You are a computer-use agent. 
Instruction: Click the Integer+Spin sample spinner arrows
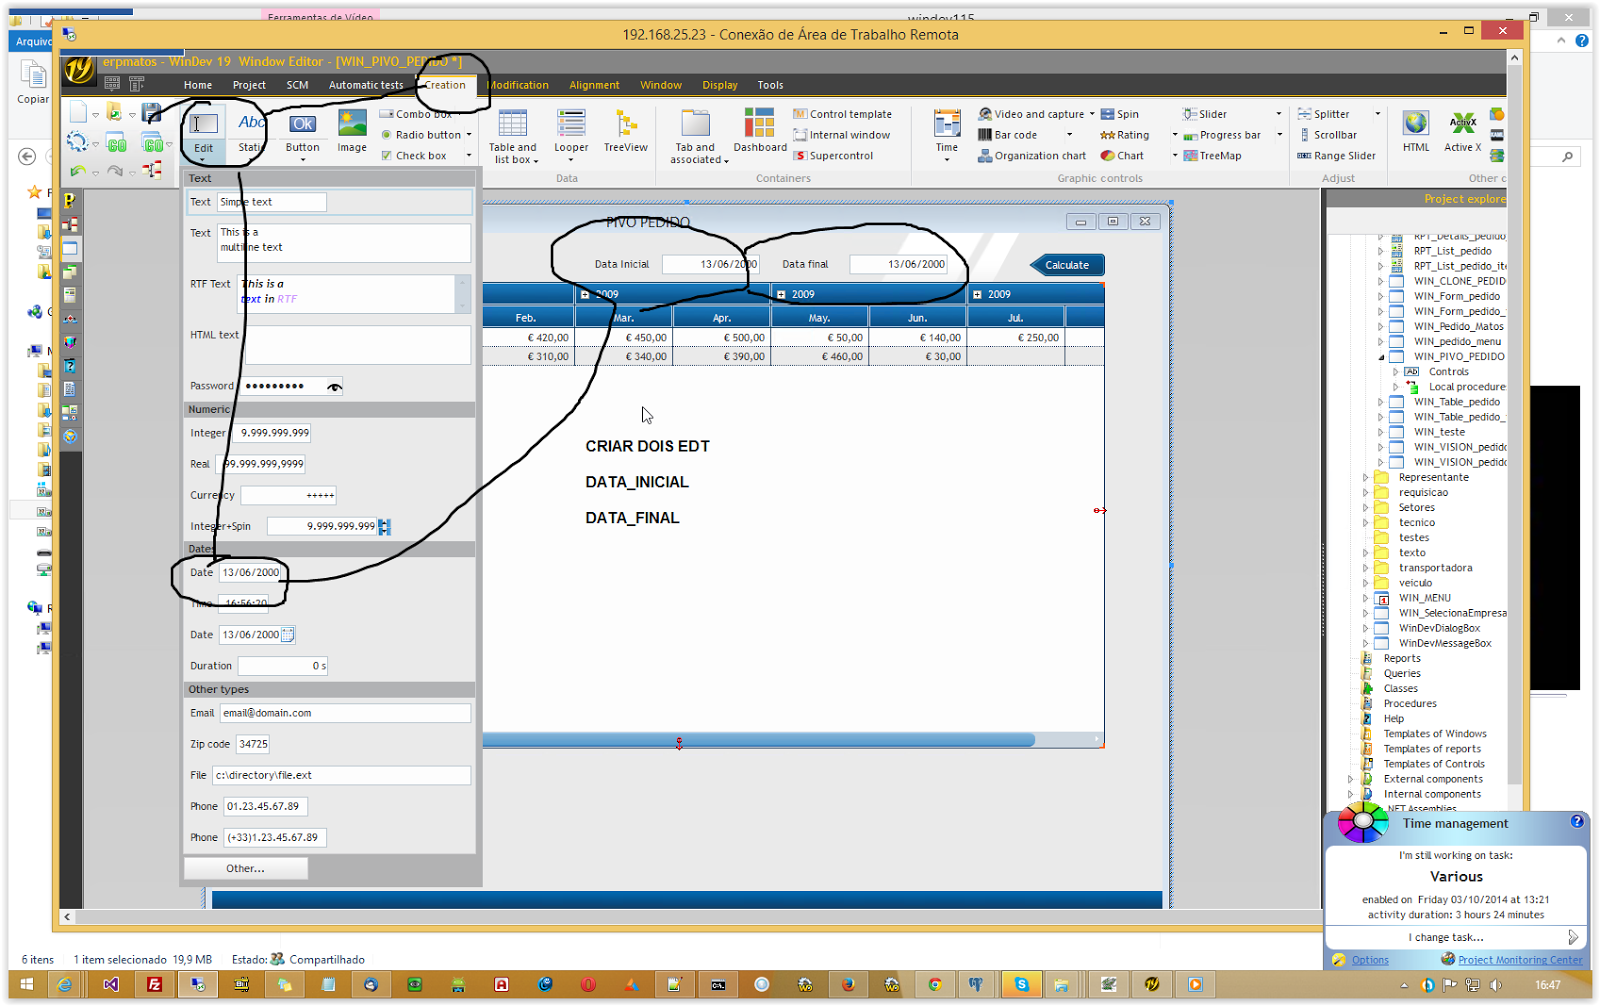384,526
